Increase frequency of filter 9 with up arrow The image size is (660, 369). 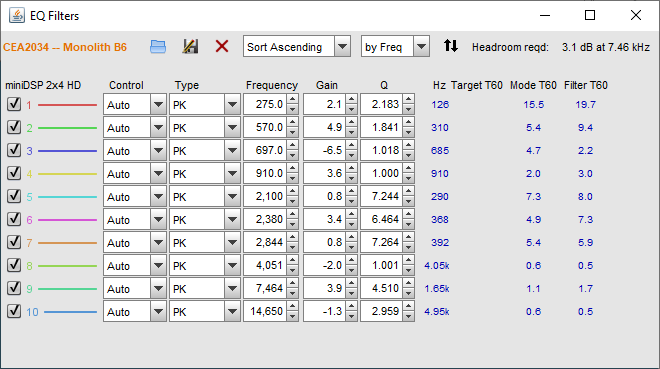(293, 284)
